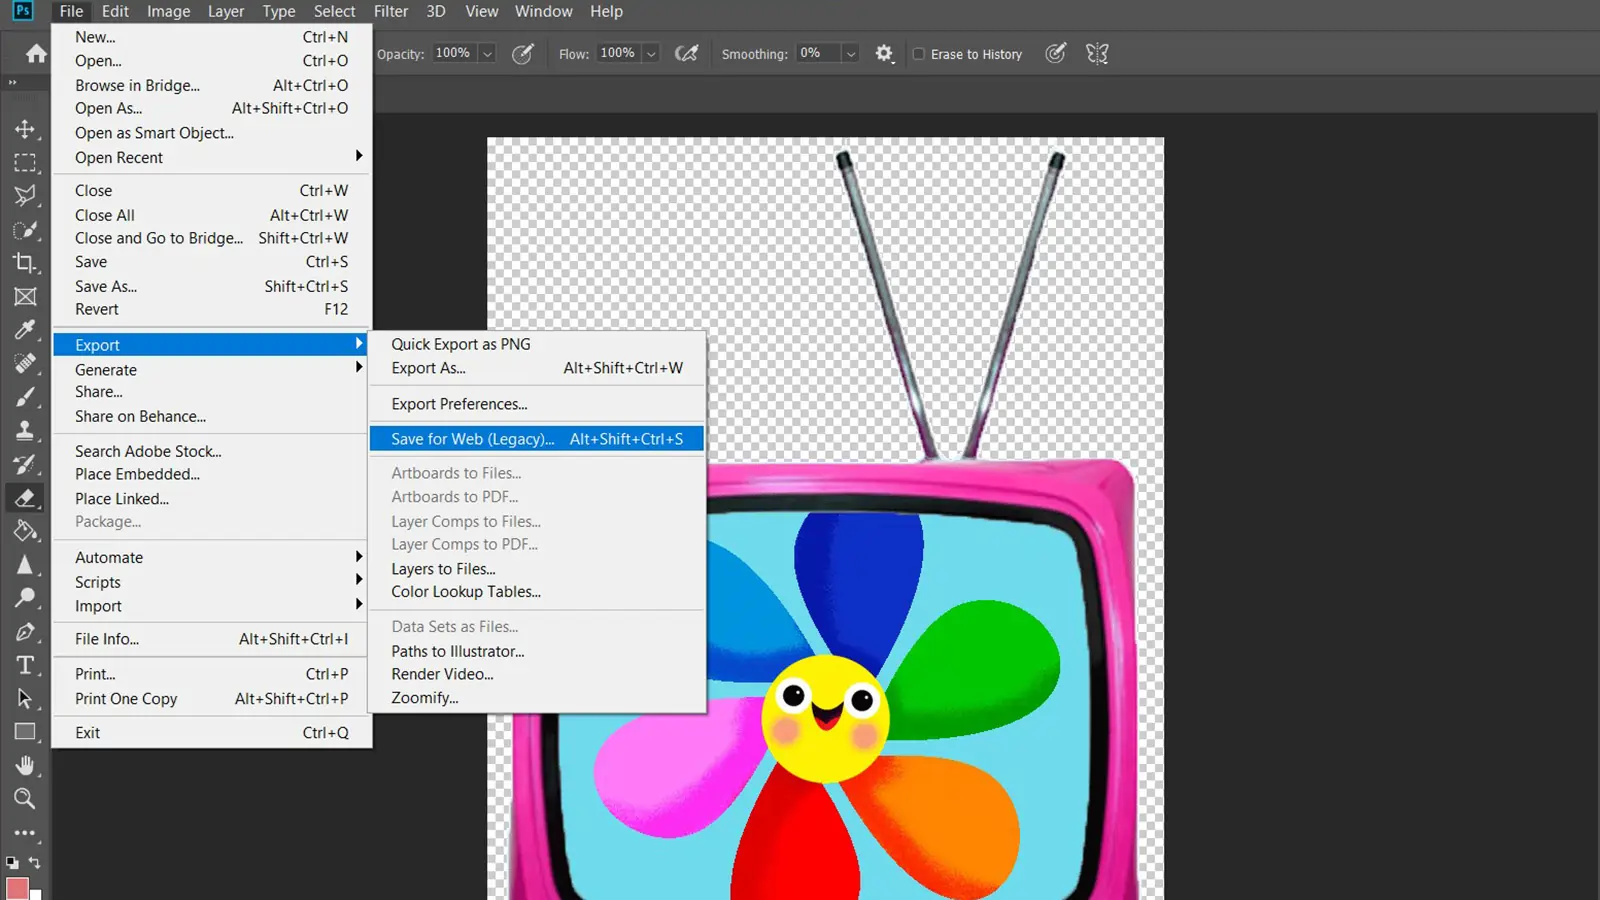The width and height of the screenshot is (1600, 900).
Task: Select the Pen tool
Action: [x=25, y=632]
